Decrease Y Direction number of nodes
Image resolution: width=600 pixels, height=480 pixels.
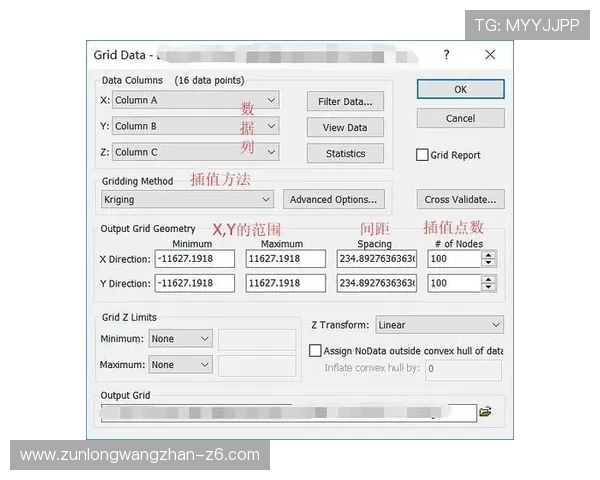(488, 287)
